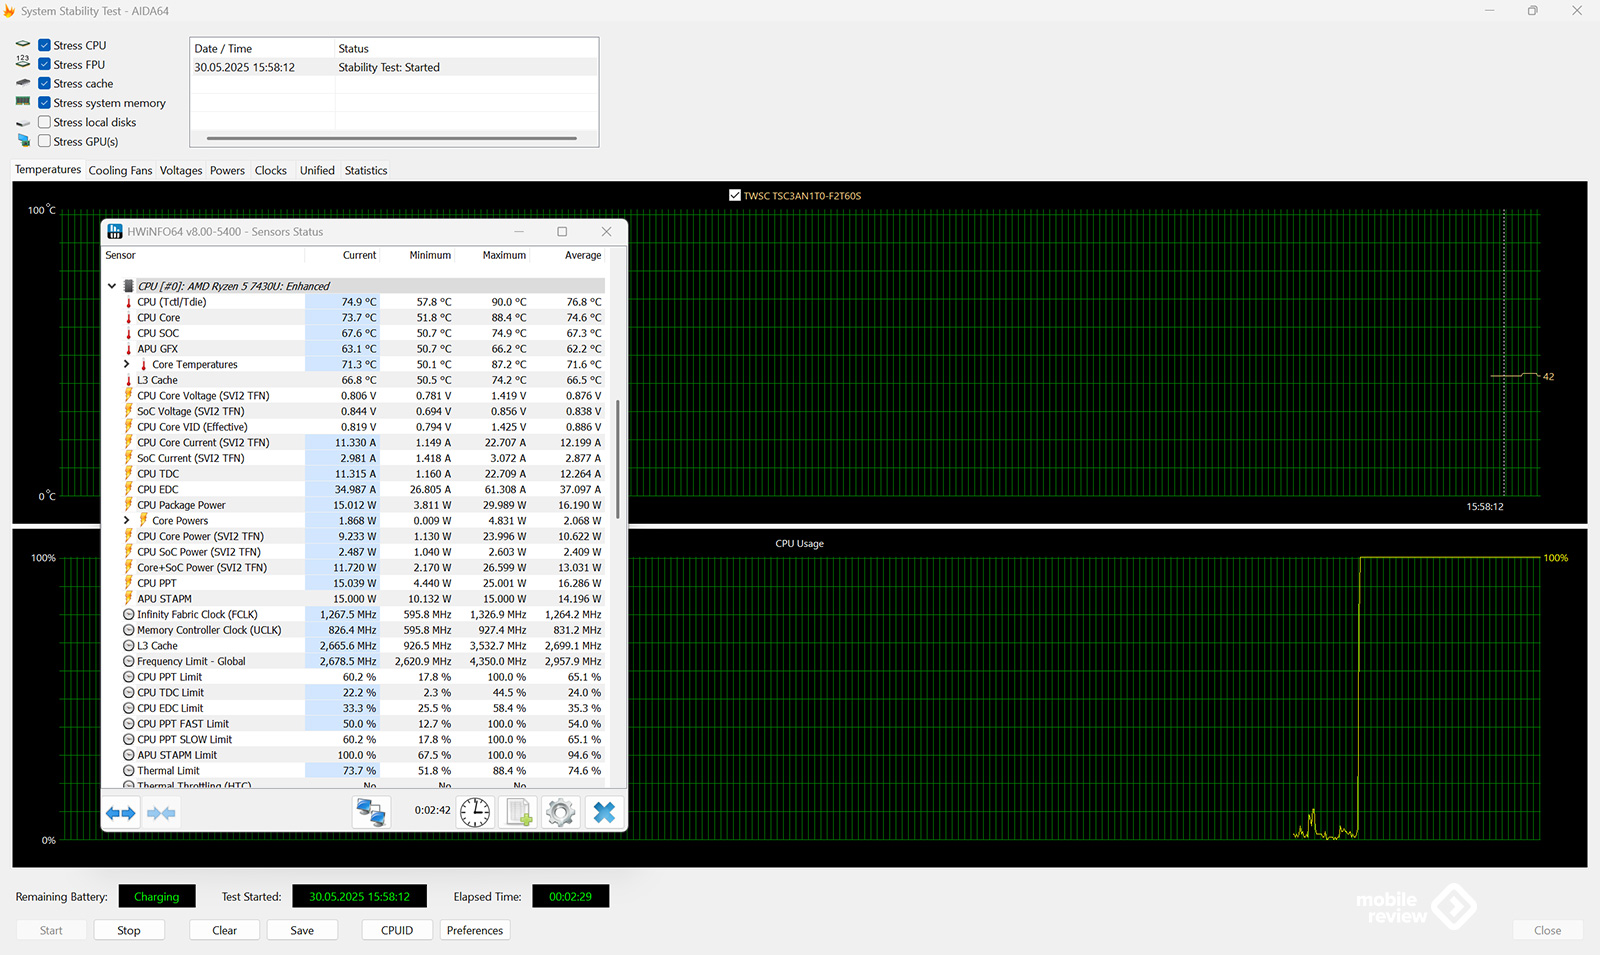
Task: Select the APU STAPM row
Action: tap(355, 599)
